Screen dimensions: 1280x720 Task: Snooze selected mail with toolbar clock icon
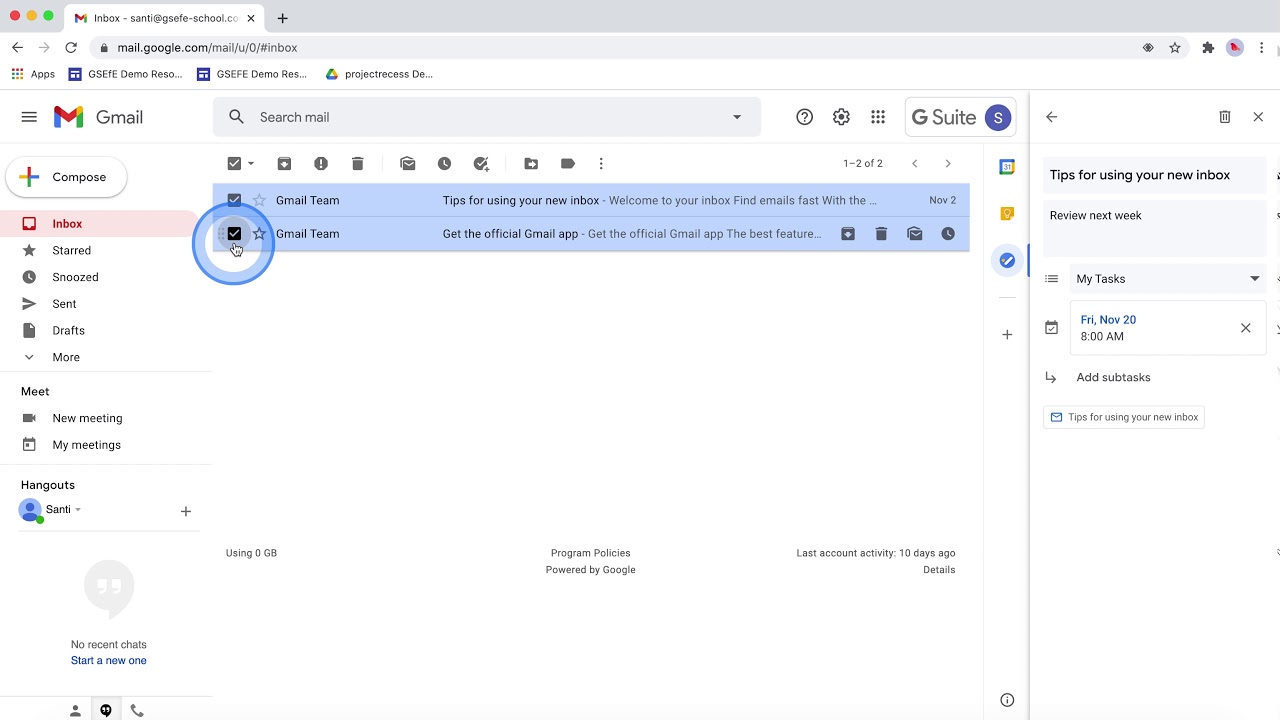tap(445, 164)
